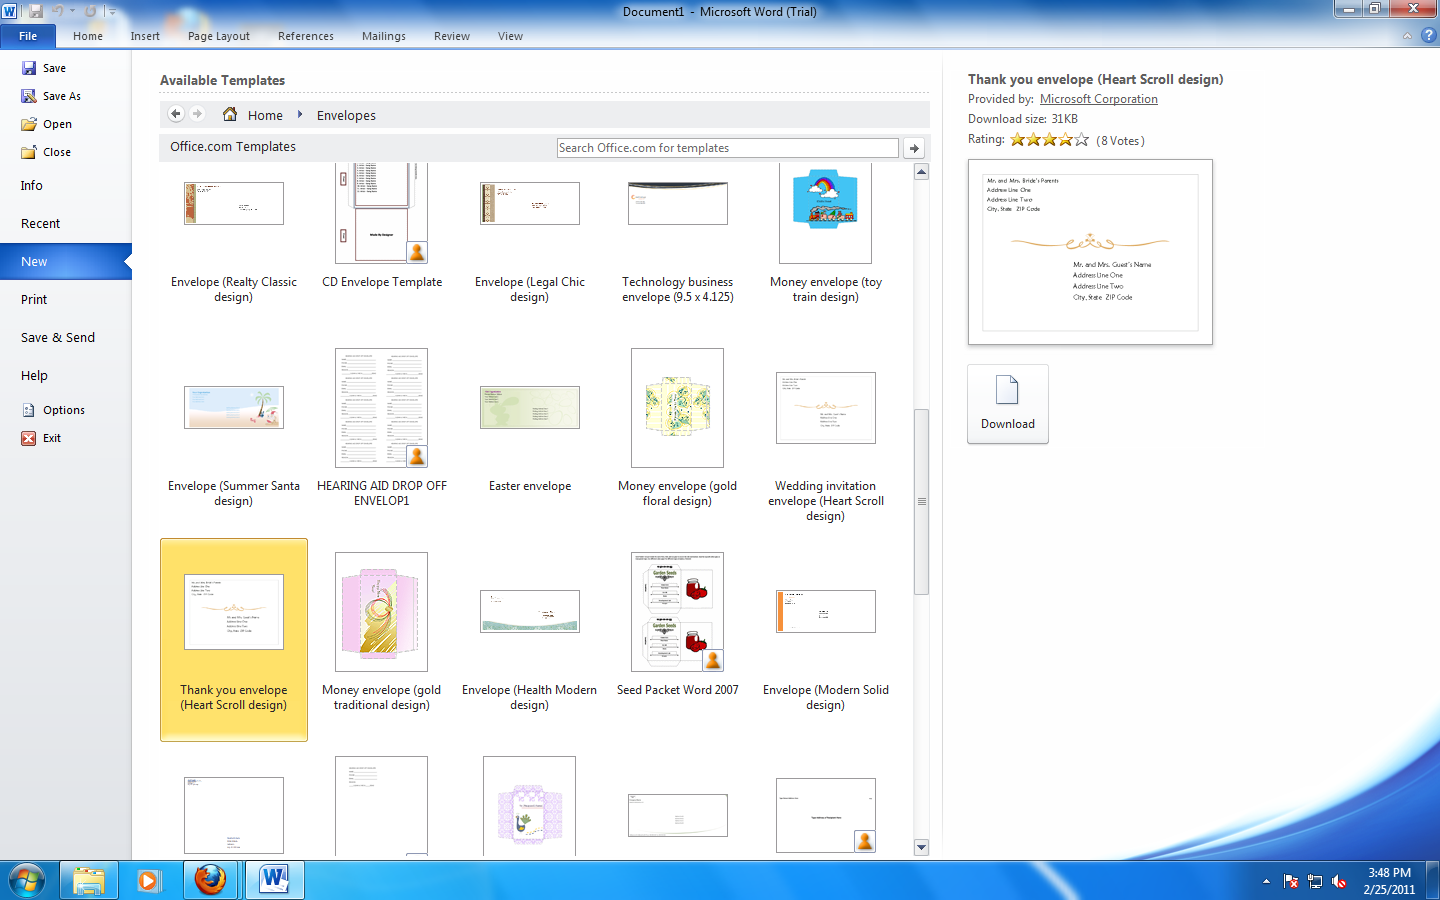This screenshot has width=1440, height=900.
Task: Open Windows Explorer from taskbar
Action: 88,880
